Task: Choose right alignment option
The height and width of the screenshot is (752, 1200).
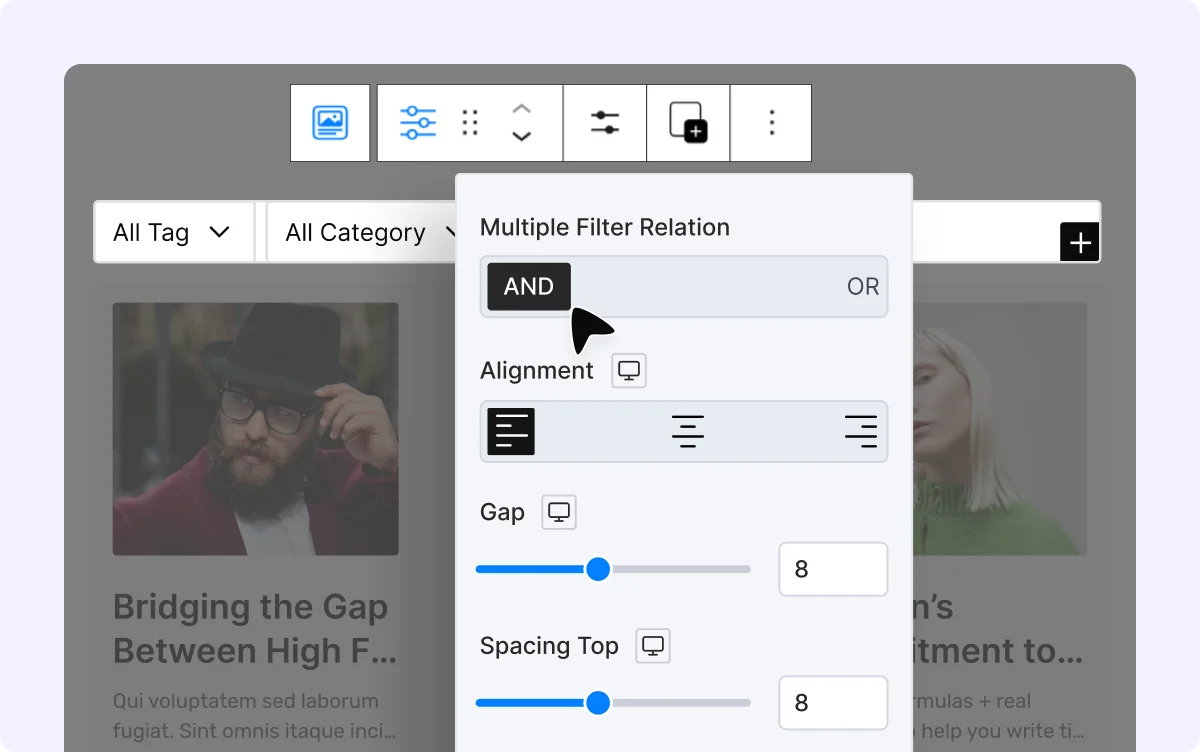Action: (860, 432)
